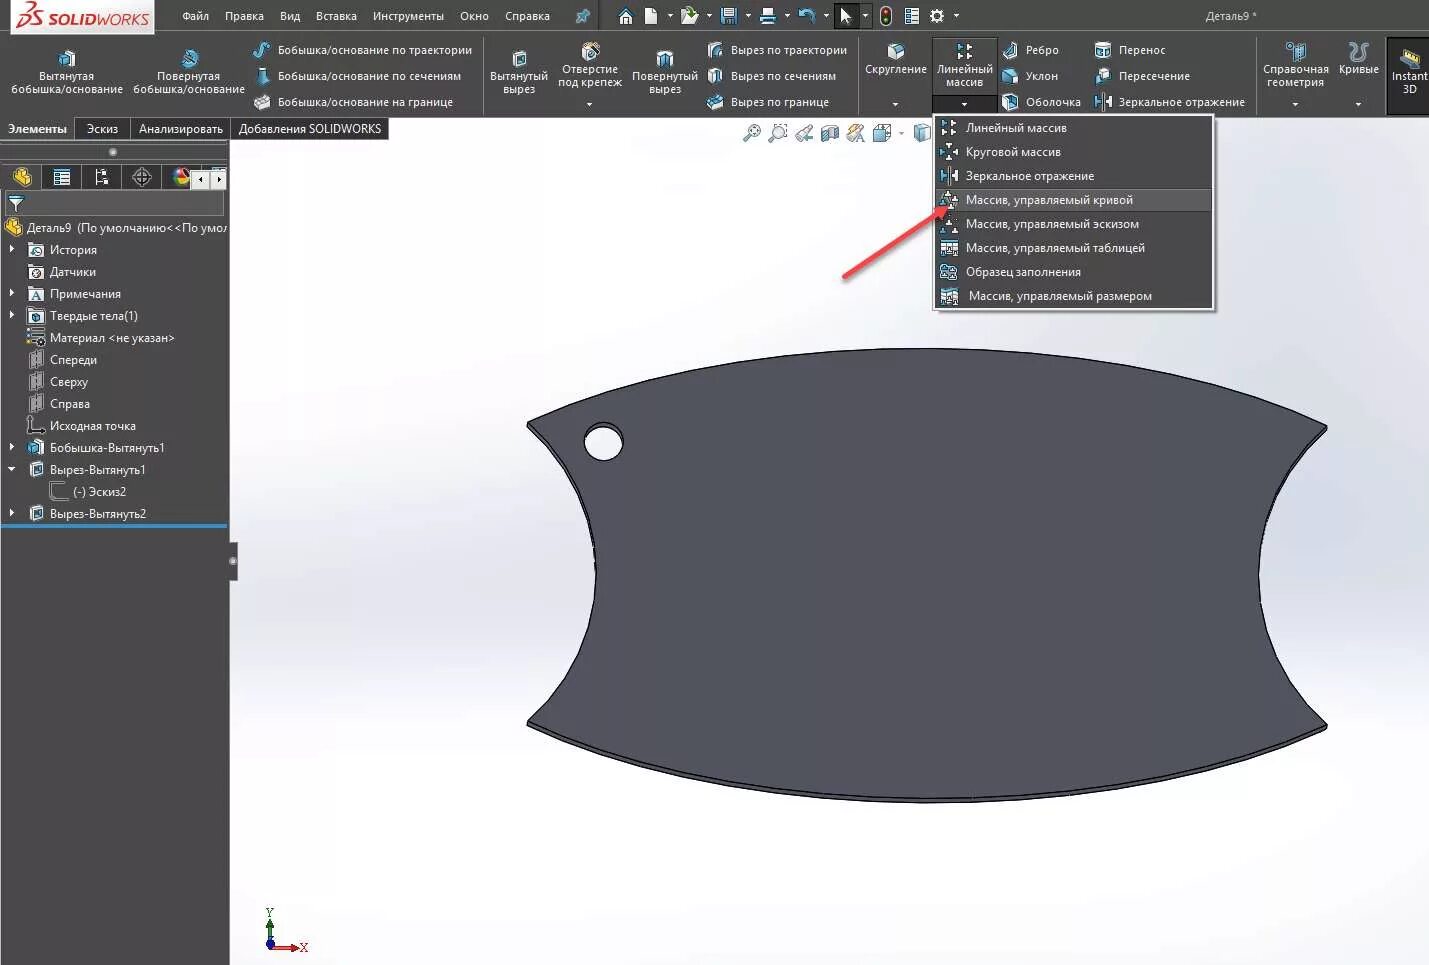
Task: Choose Образец заполнения from the pattern menu
Action: click(x=1073, y=272)
